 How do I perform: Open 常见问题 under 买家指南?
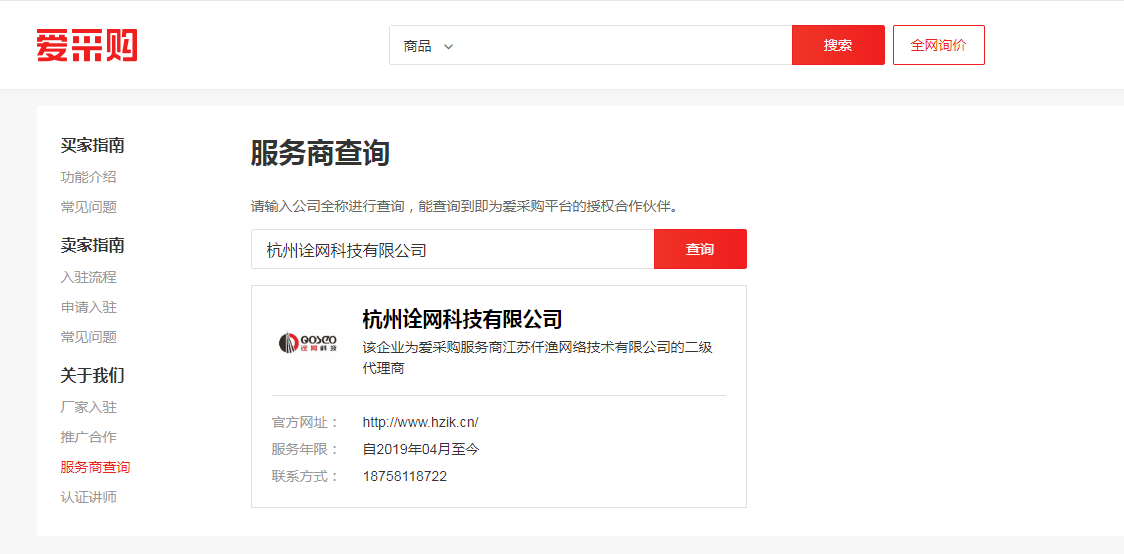point(88,207)
